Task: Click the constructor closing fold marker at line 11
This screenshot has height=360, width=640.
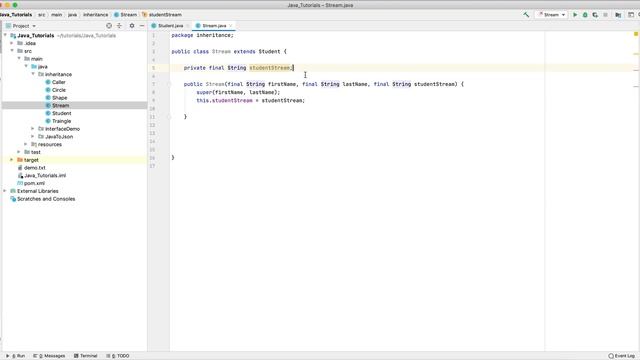Action: 169,117
